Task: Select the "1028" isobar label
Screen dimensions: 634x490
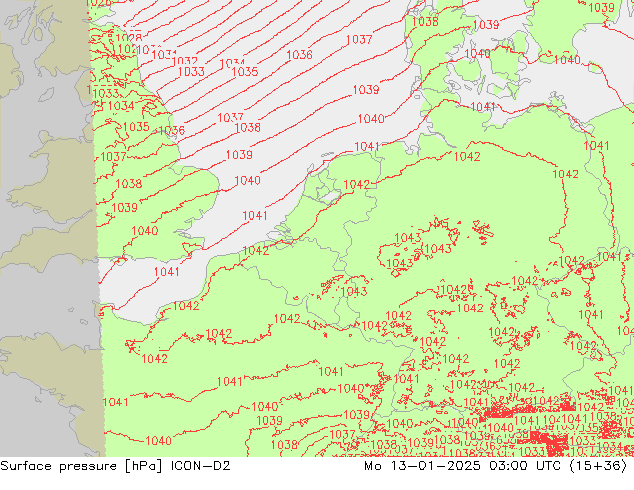Action: click(129, 38)
